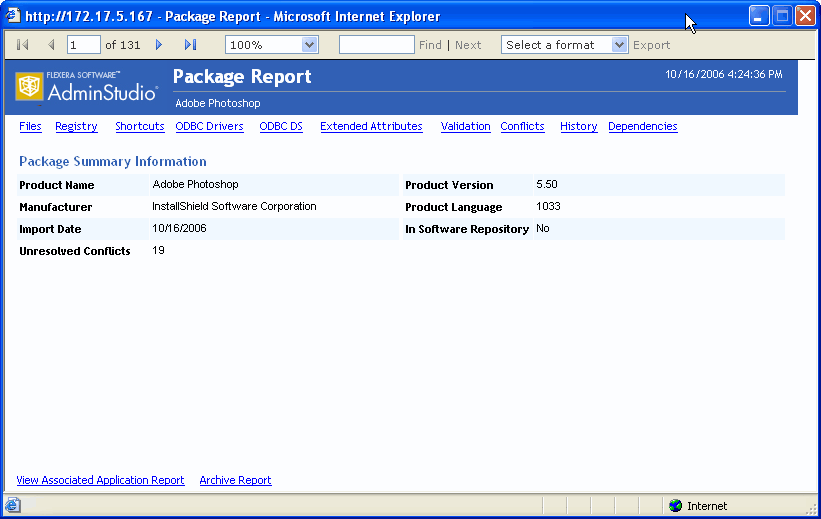821x519 pixels.
Task: Go to Extended Attributes section
Action: click(x=371, y=127)
